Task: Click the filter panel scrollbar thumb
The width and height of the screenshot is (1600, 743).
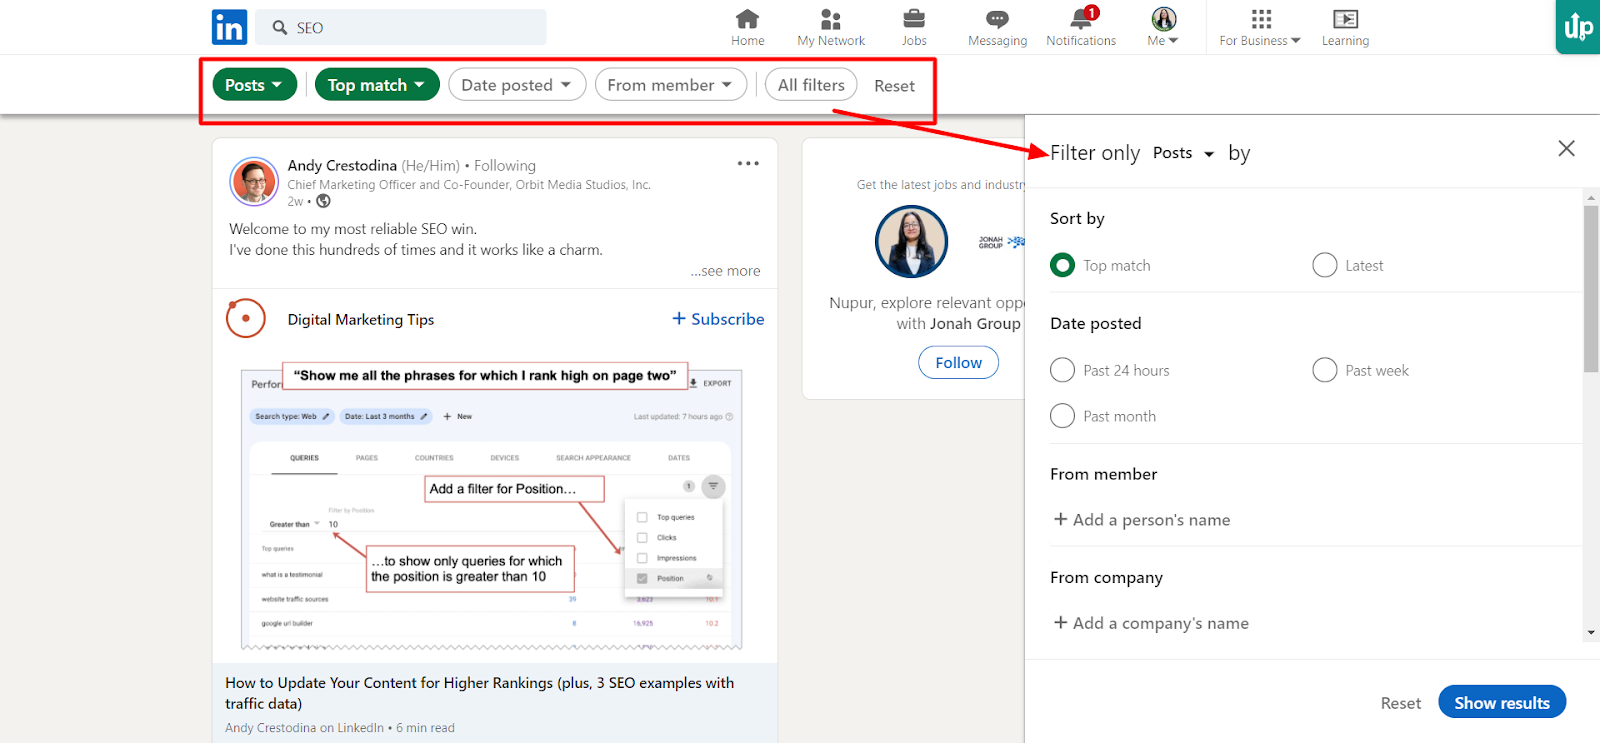Action: click(1591, 288)
